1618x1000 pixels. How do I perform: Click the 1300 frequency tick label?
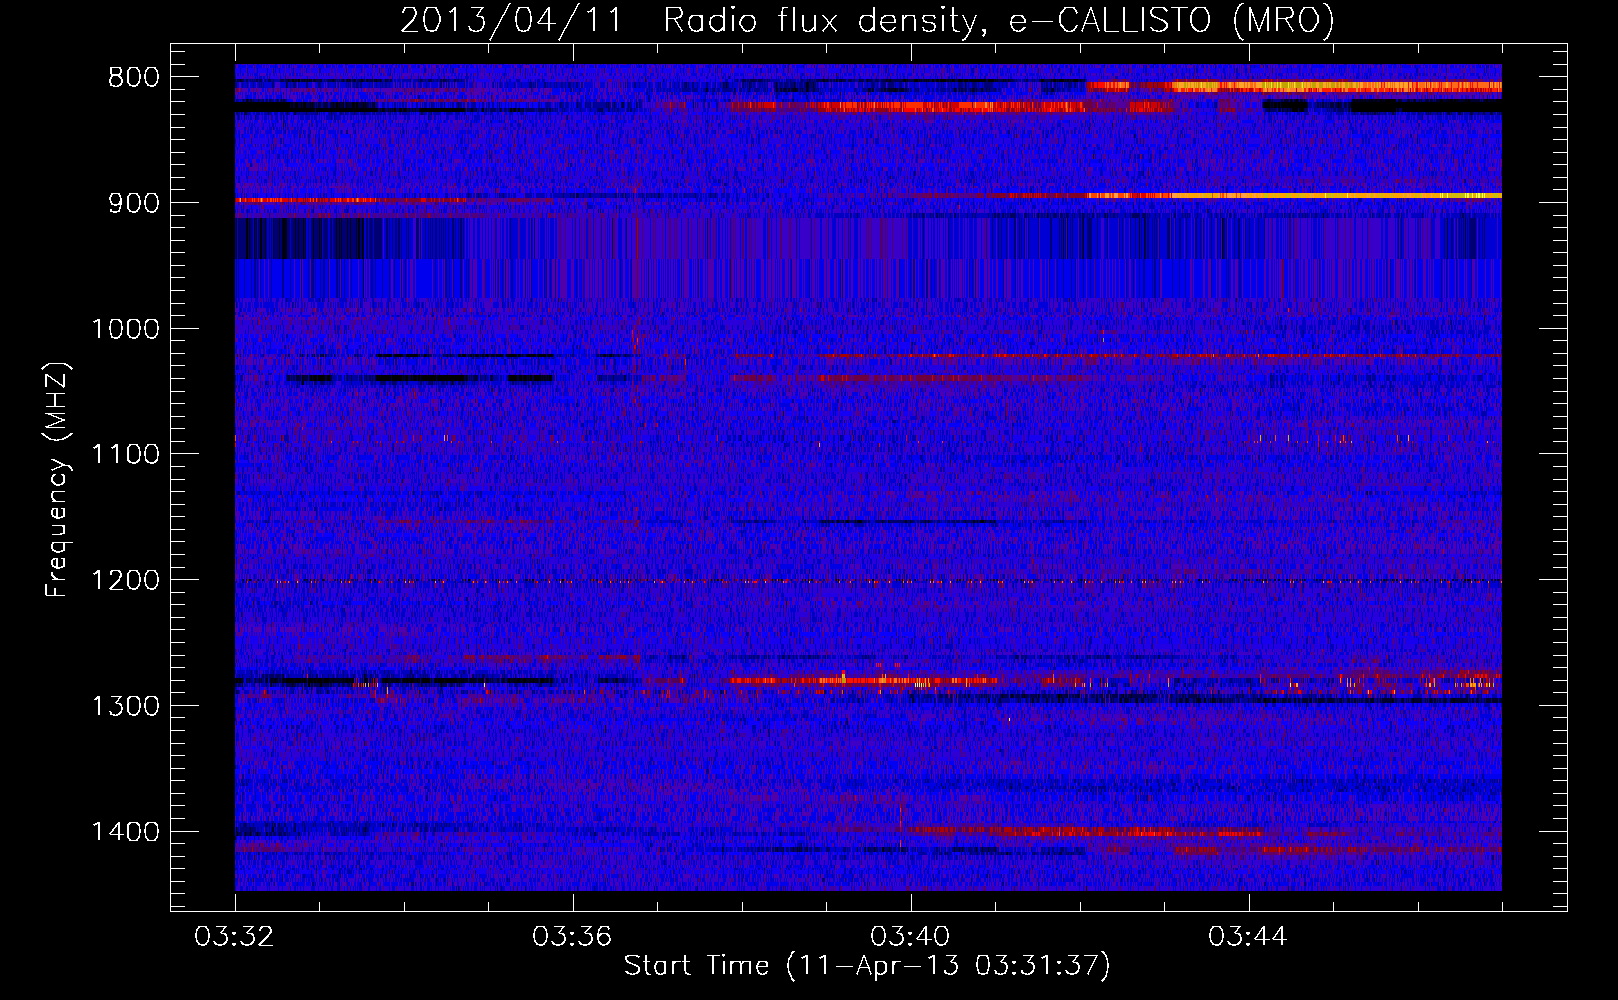[x=125, y=707]
